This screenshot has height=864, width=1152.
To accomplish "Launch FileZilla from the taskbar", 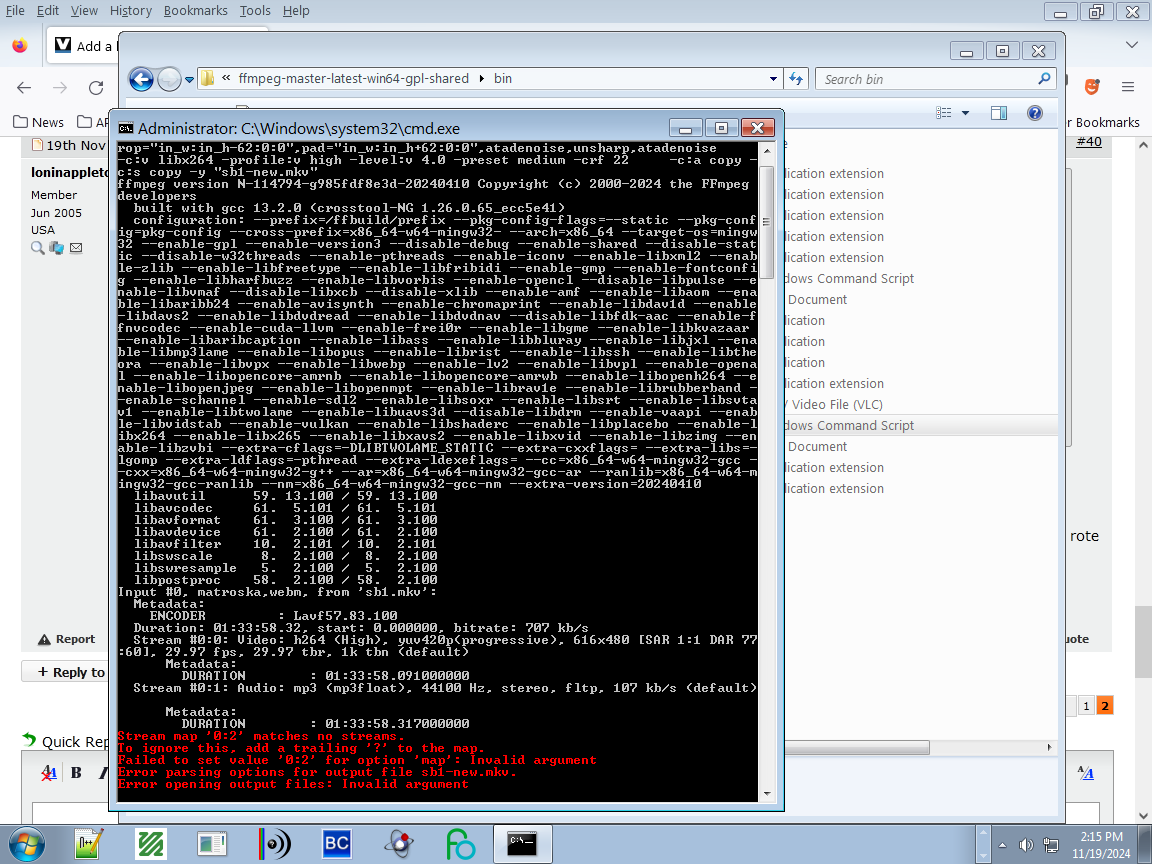I will pos(151,844).
